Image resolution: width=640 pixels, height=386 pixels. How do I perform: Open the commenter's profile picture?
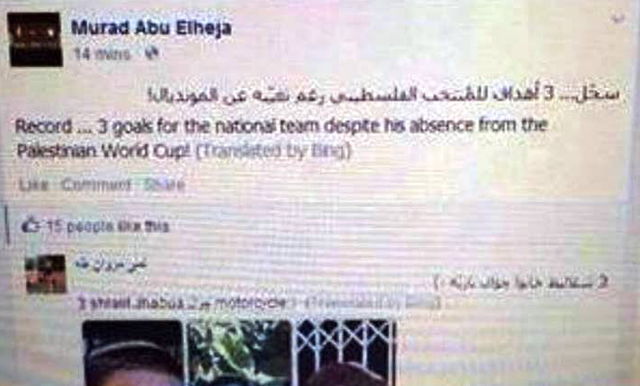point(45,274)
